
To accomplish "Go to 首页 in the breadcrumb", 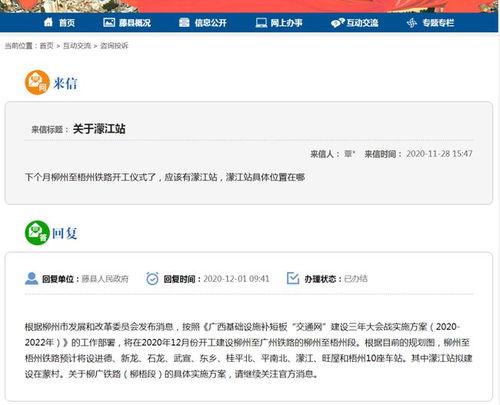I will pyautogui.click(x=46, y=46).
